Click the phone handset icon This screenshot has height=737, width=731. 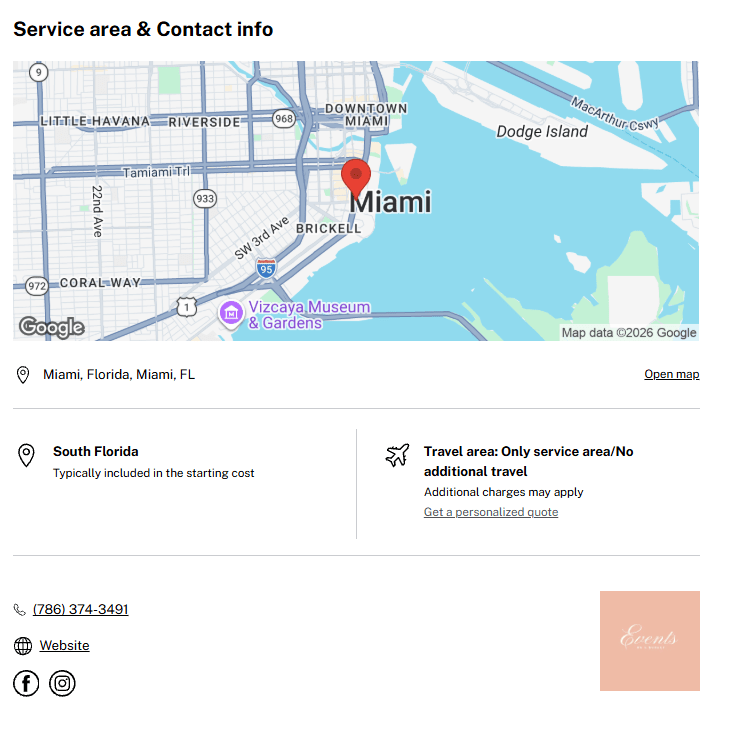click(x=19, y=610)
